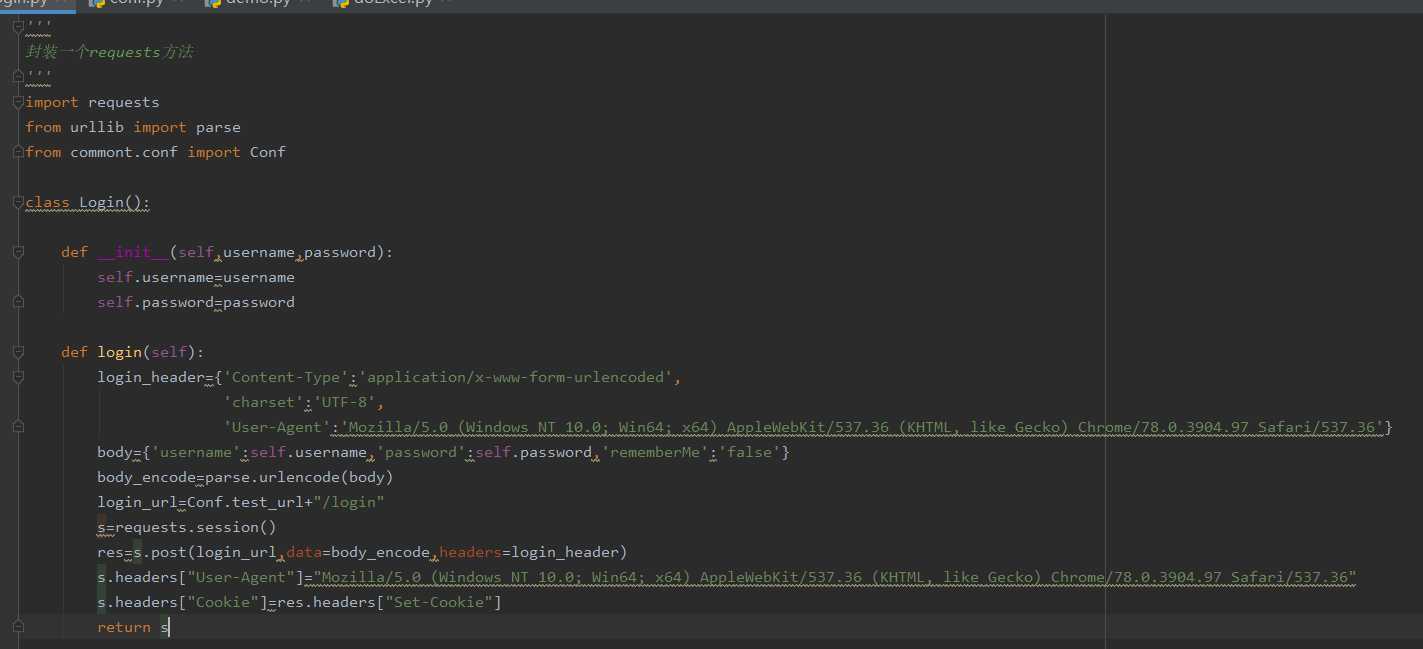Viewport: 1423px width, 649px height.
Task: Click the 'login' method name in def
Action: (119, 352)
